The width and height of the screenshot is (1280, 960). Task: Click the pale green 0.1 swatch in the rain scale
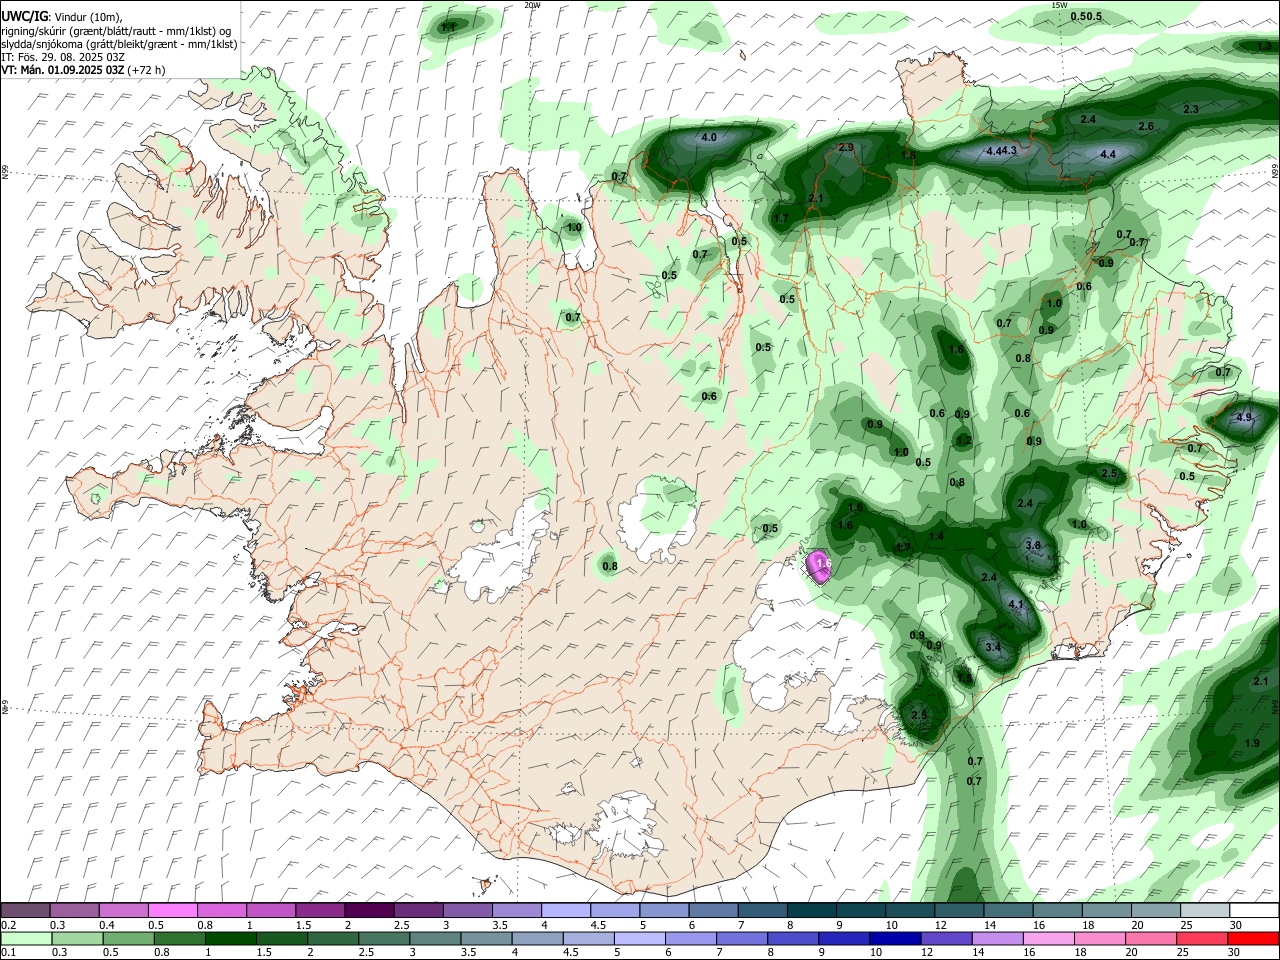(25, 938)
